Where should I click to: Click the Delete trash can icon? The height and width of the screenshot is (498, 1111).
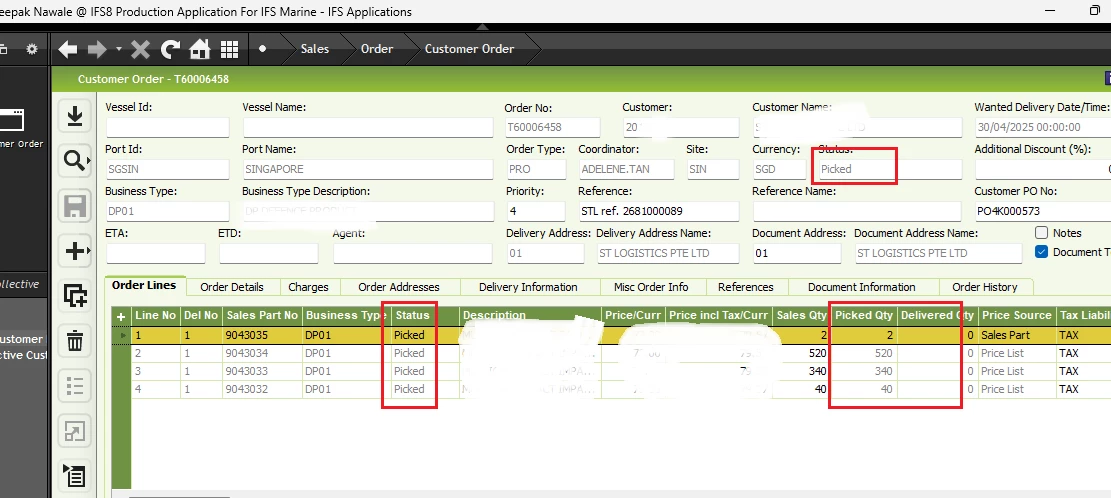pos(75,341)
